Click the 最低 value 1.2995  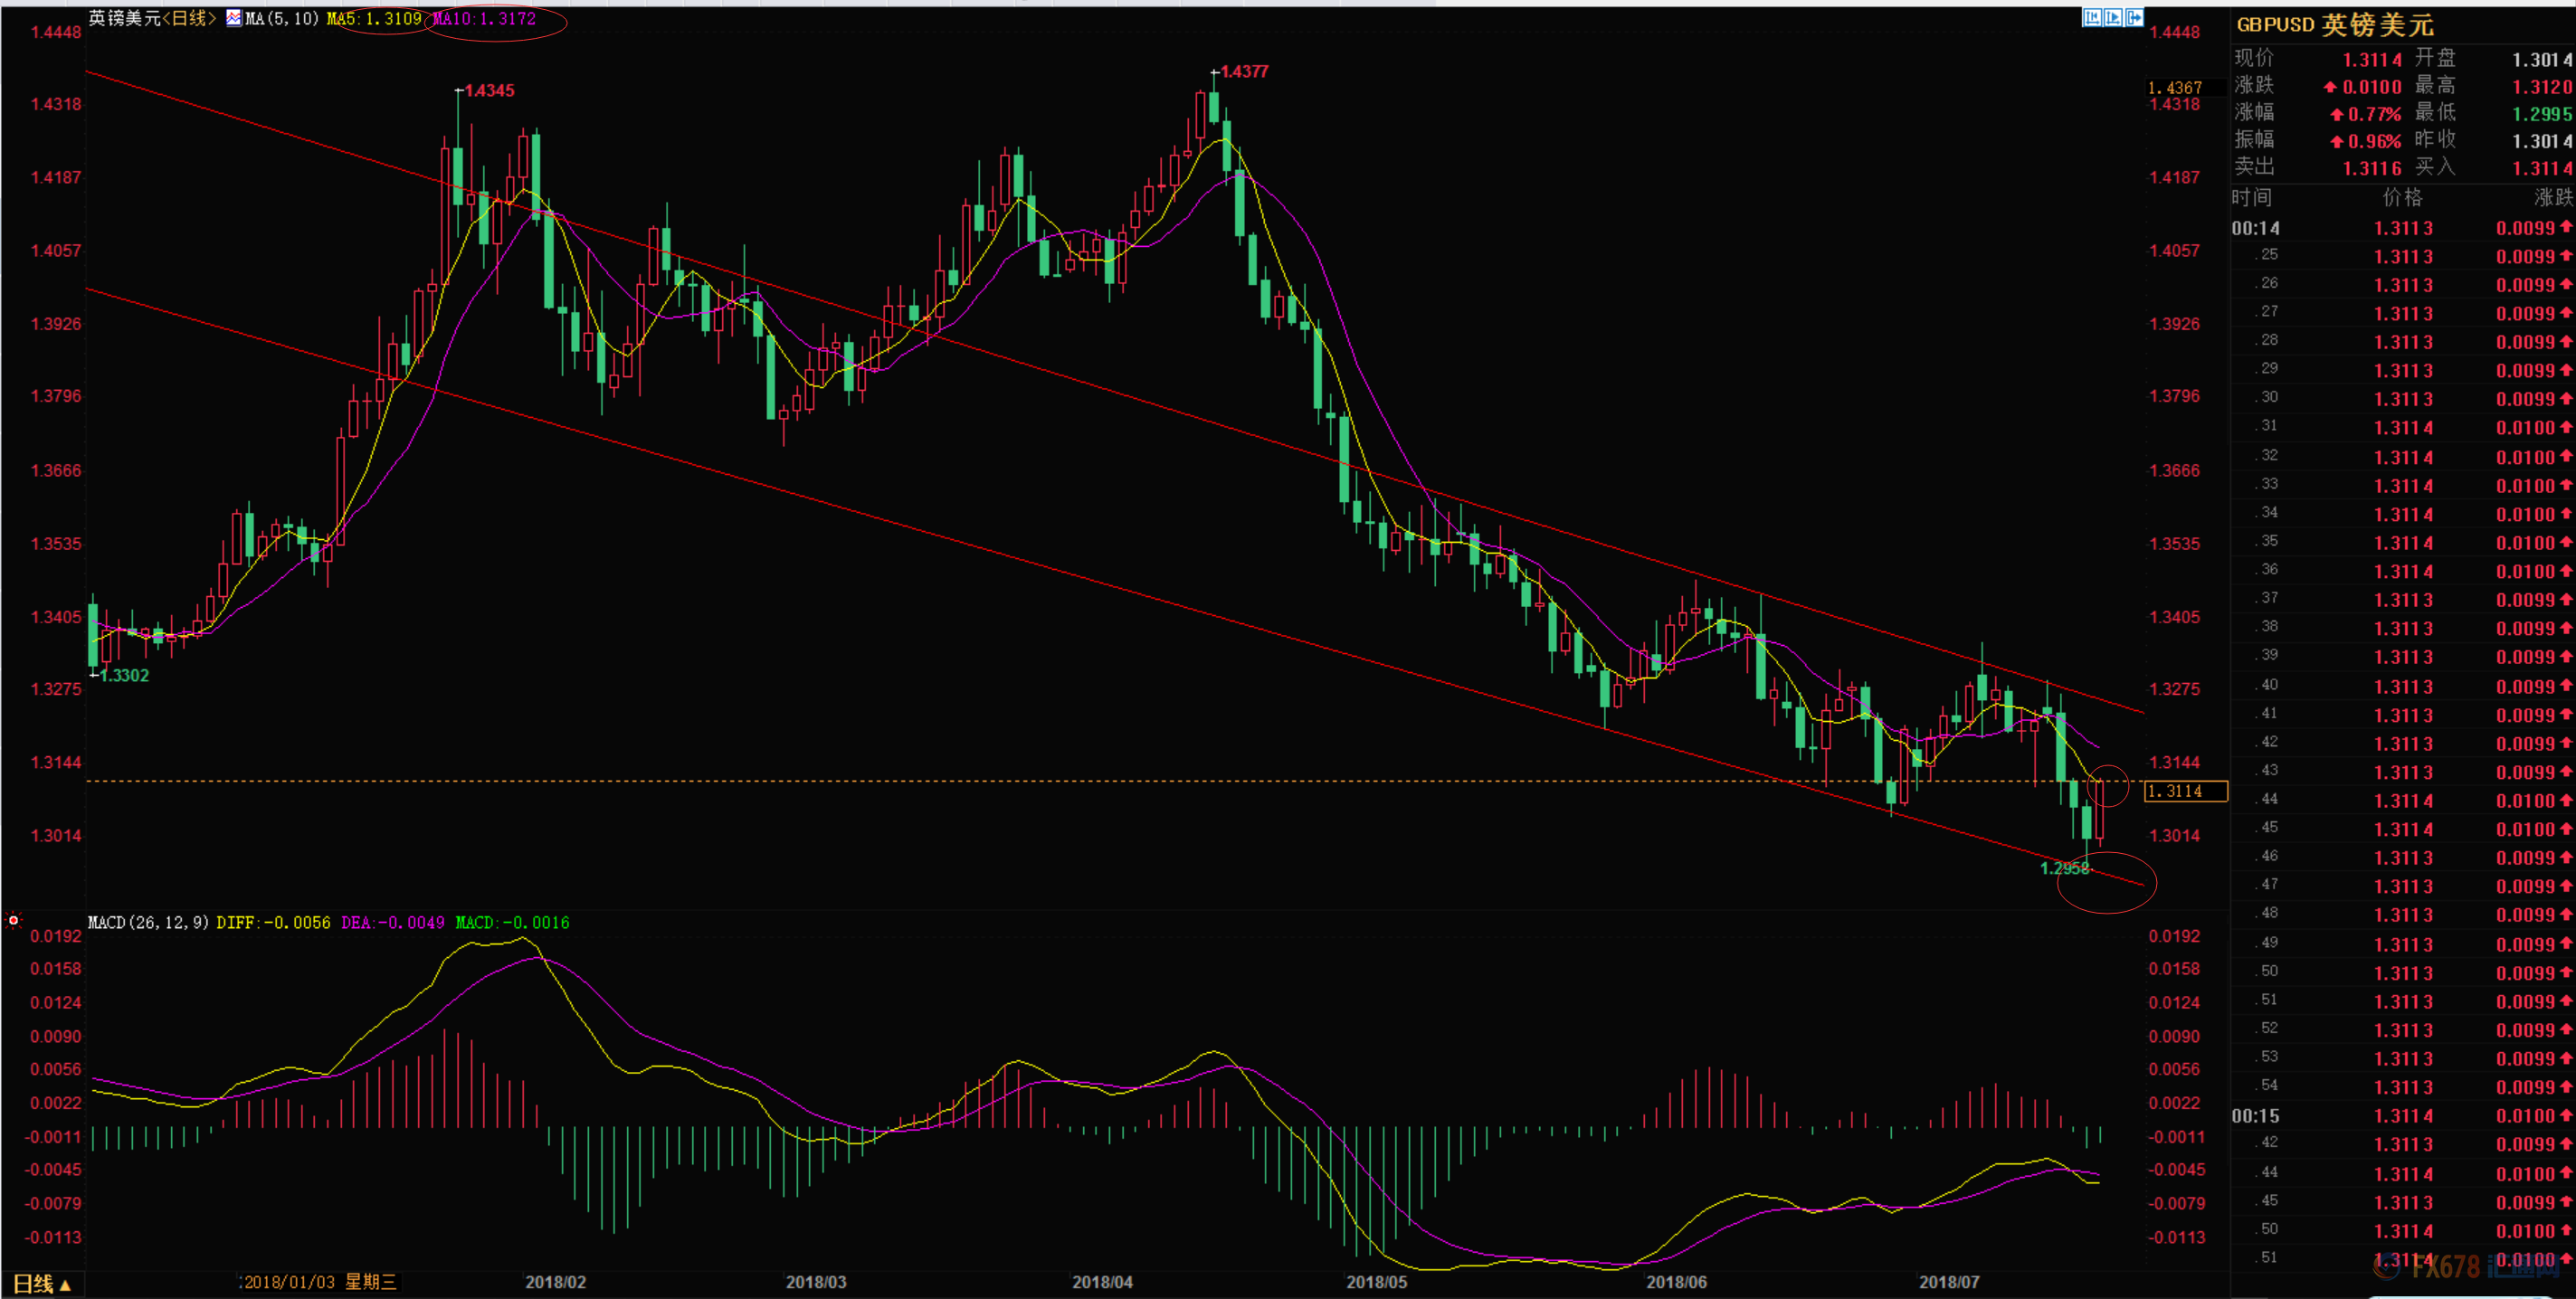pos(2542,114)
